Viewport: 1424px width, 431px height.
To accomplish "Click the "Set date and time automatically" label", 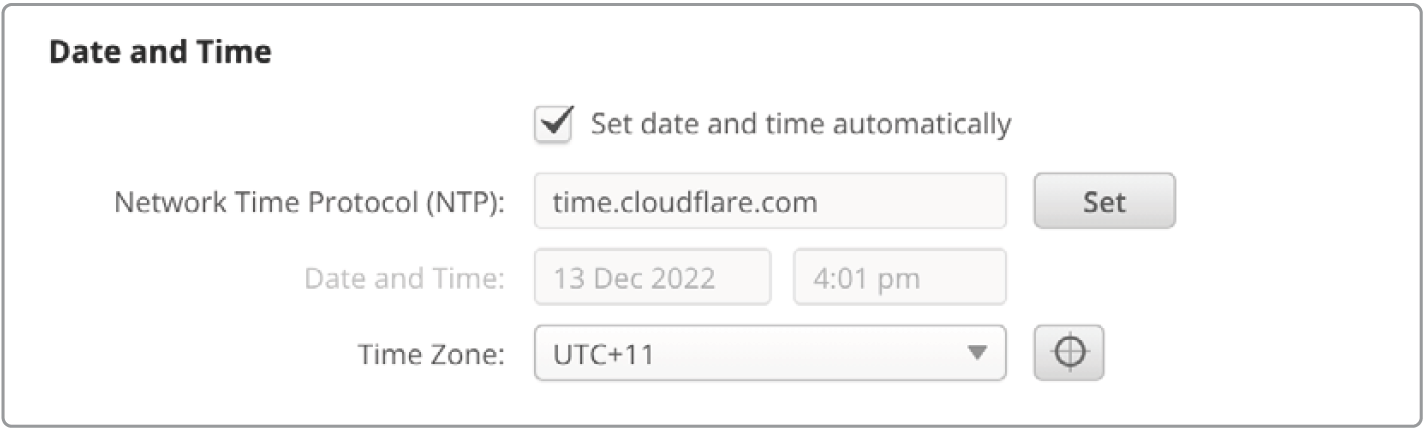I will 800,124.
